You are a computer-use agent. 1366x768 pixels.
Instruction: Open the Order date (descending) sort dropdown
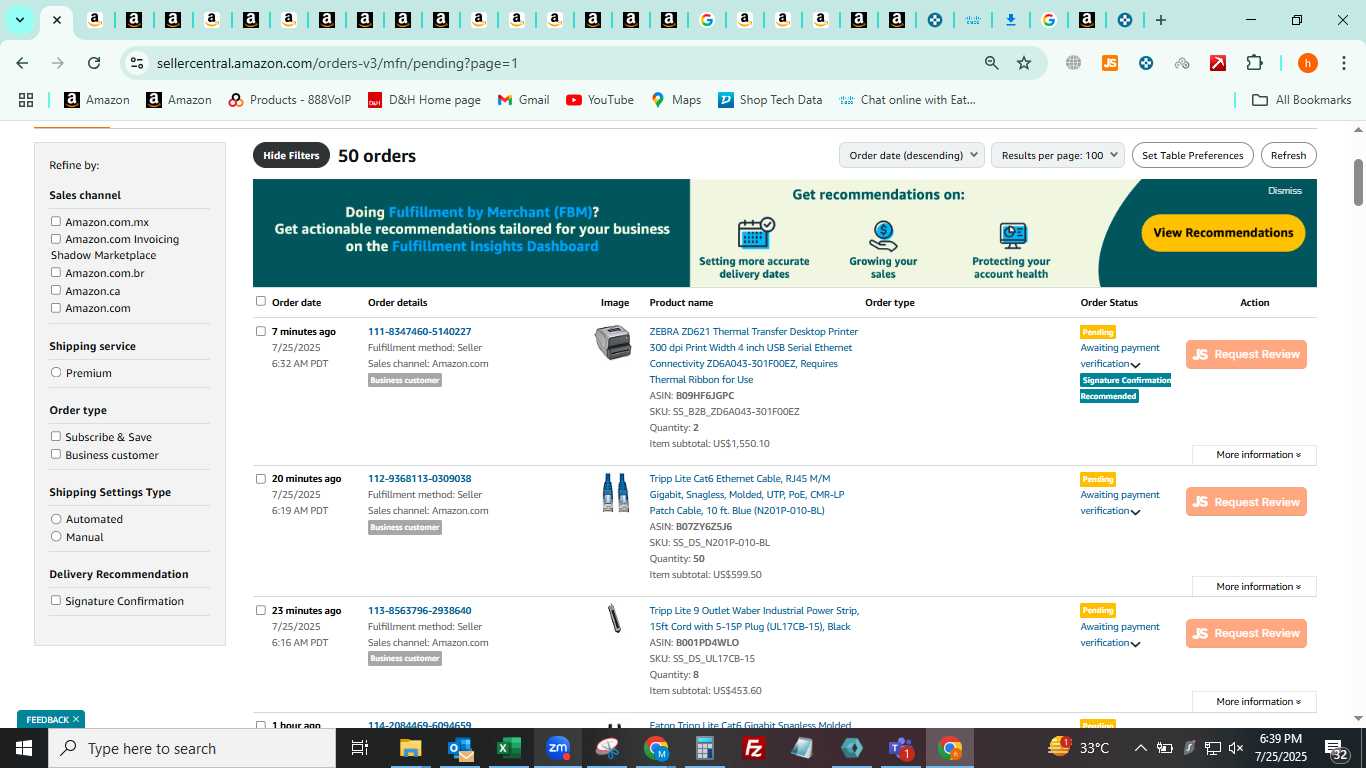point(913,155)
